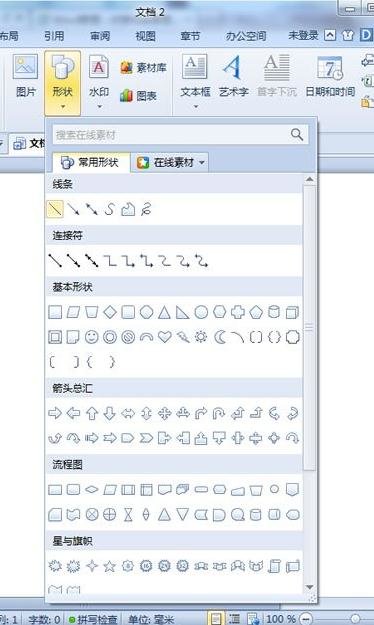Click the search magnifier in shapes panel
The height and width of the screenshot is (625, 374).
297,135
